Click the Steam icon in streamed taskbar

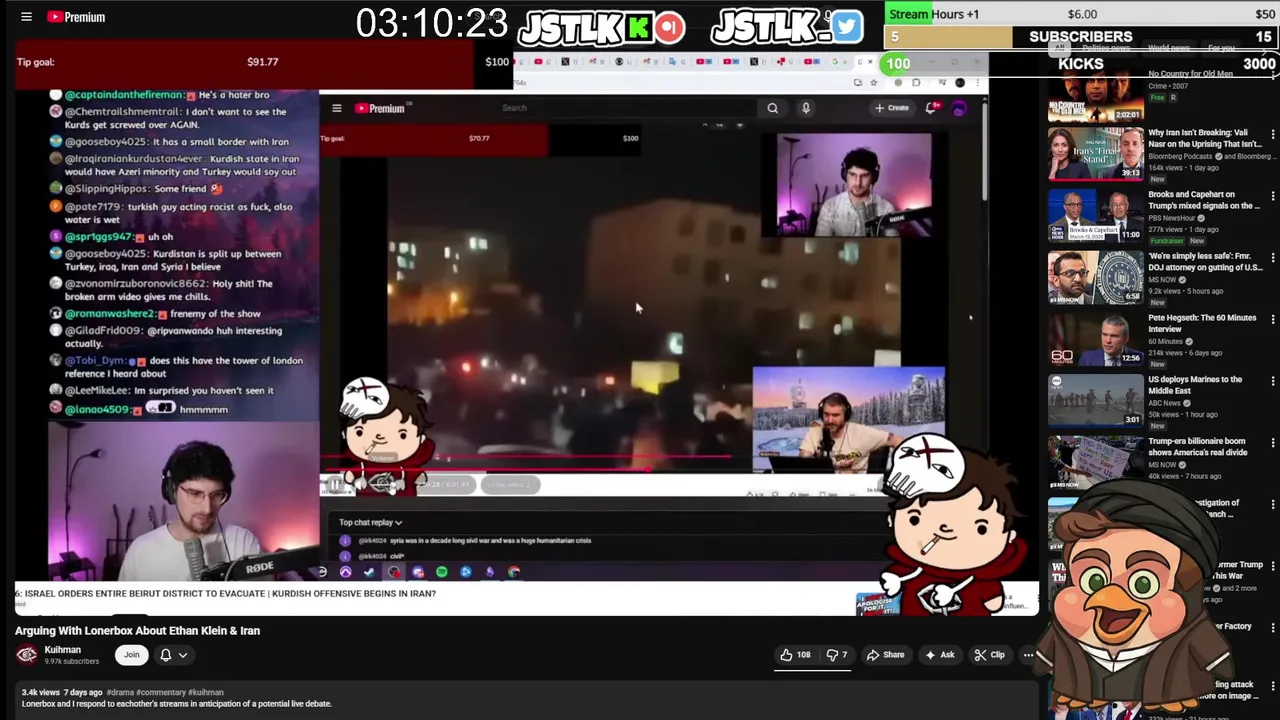[369, 572]
